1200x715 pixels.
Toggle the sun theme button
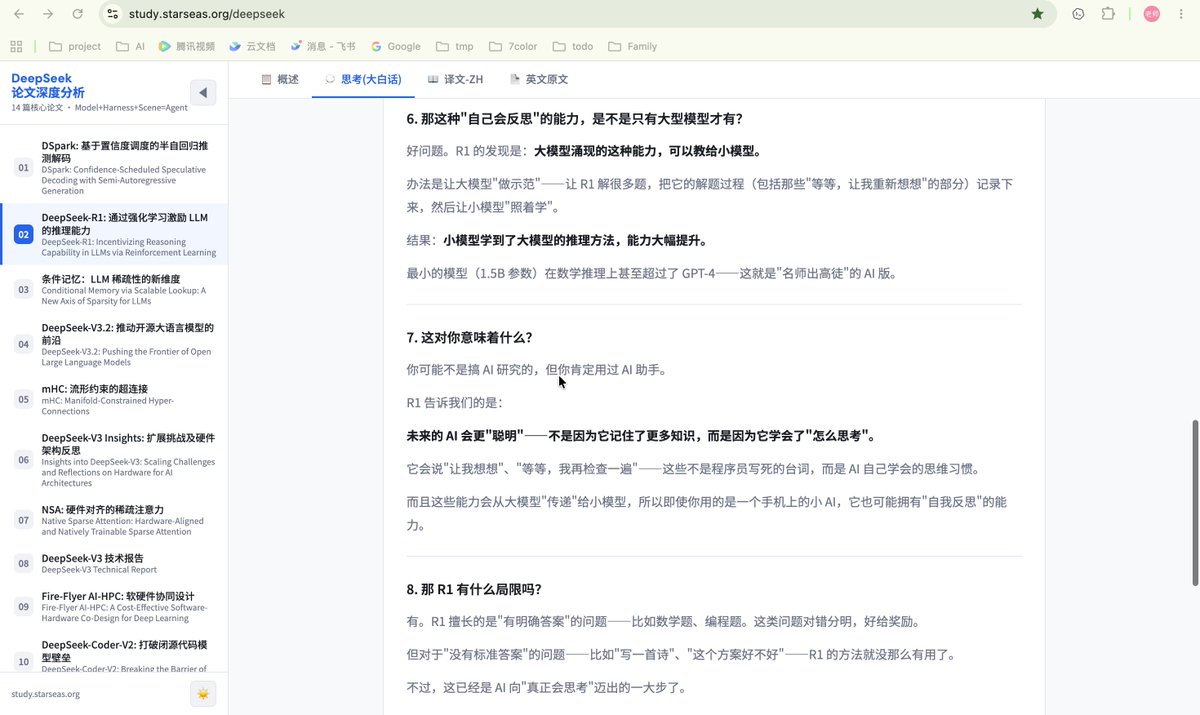click(x=203, y=694)
